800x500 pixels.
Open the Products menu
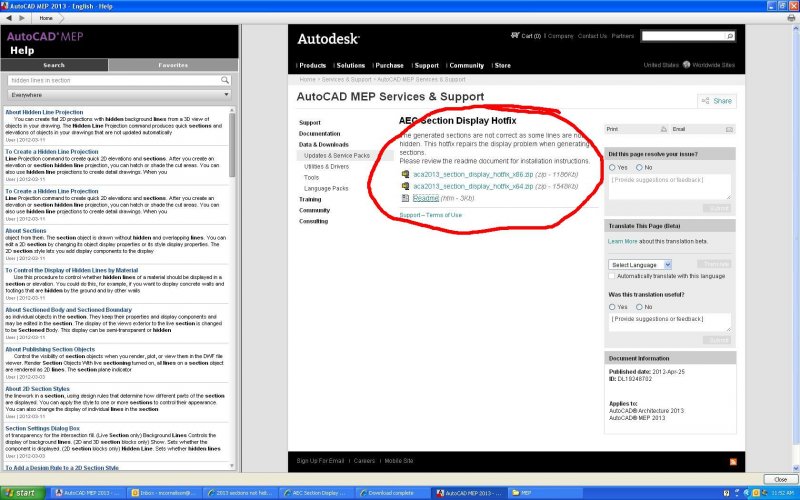point(312,65)
